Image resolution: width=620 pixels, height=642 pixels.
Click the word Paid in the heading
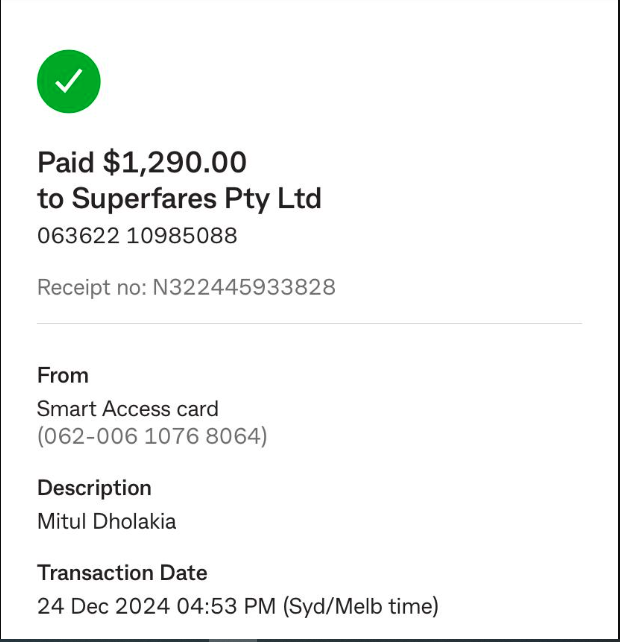[66, 163]
